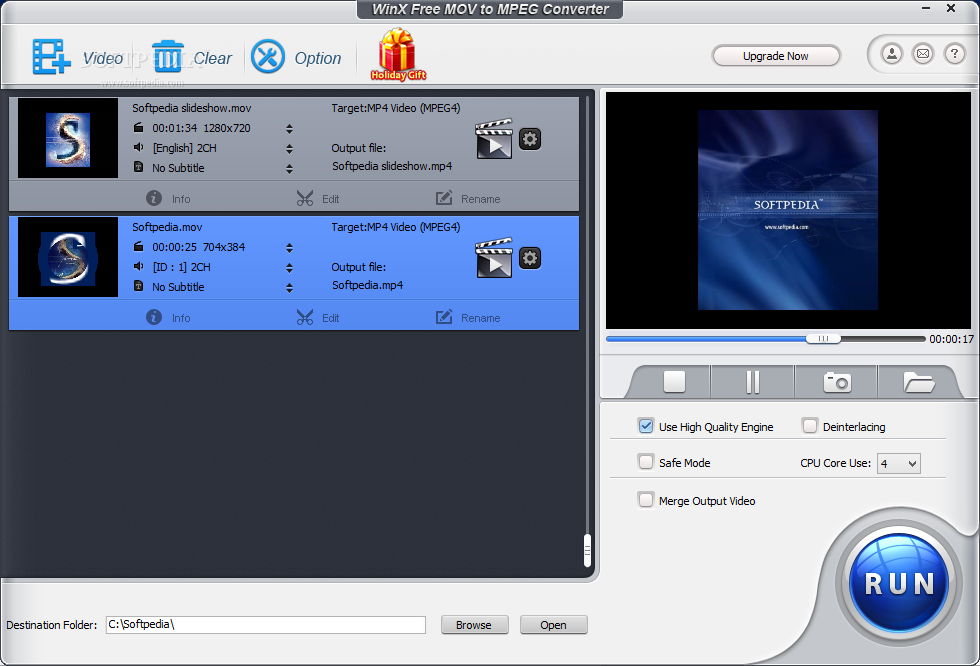Click the preview seek slider handle
The height and width of the screenshot is (666, 980).
[823, 339]
